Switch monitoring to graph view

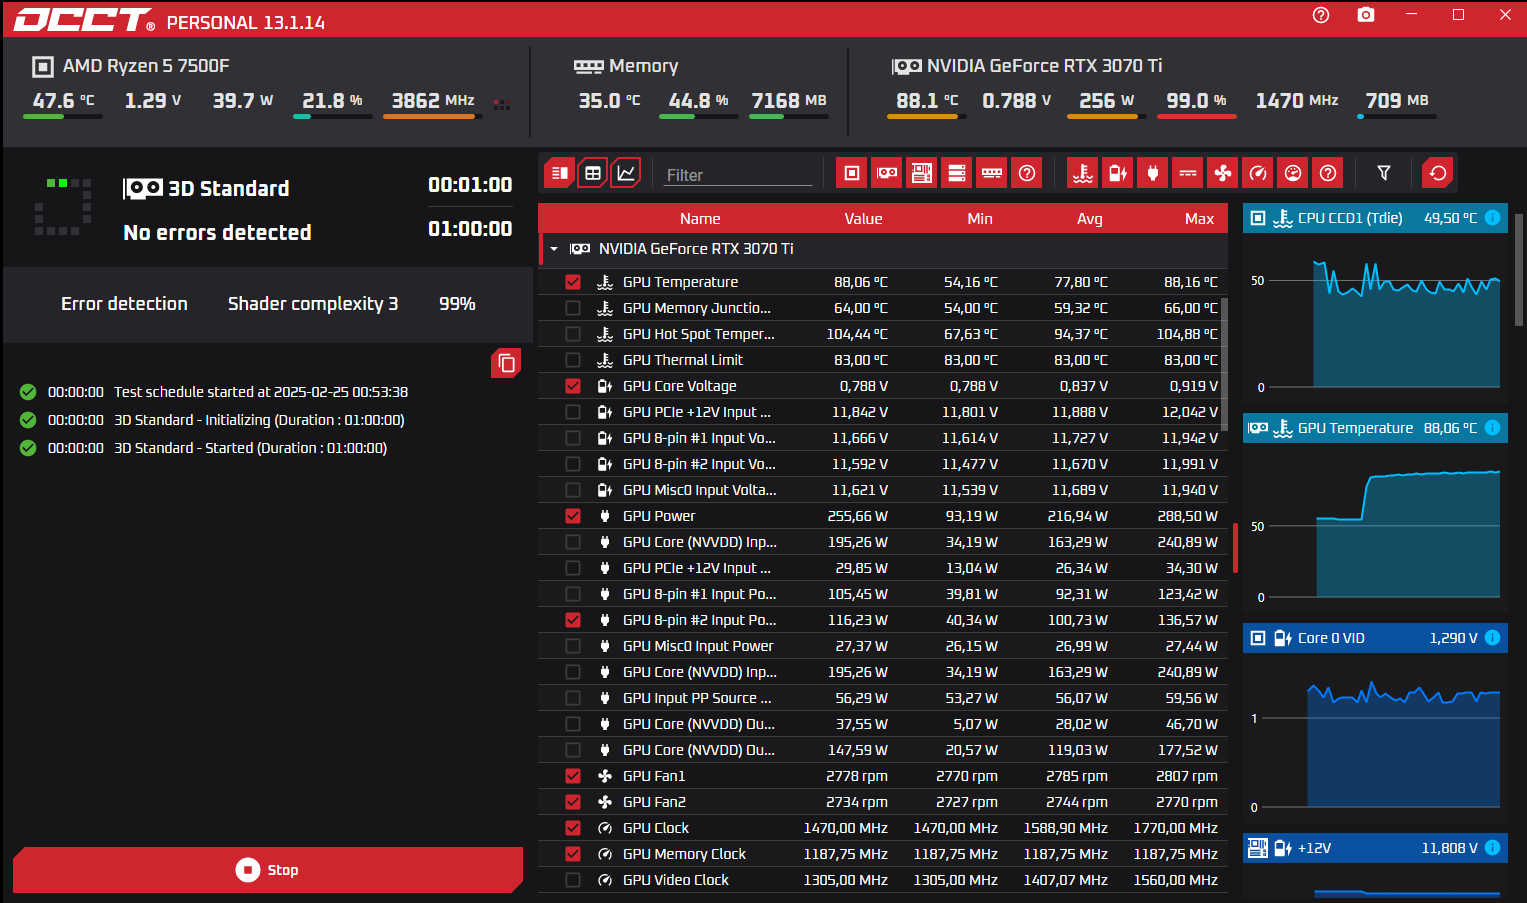626,173
